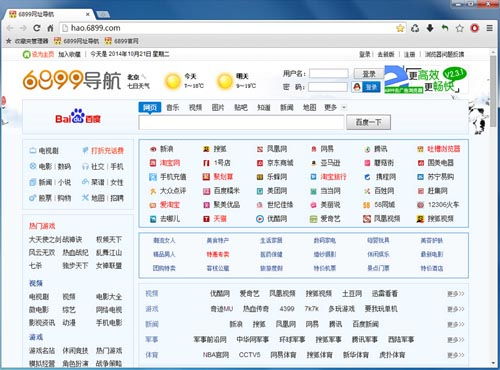The width and height of the screenshot is (500, 370).
Task: Expand the 更多 dropdown arrow in search tabs
Action: pos(344,108)
